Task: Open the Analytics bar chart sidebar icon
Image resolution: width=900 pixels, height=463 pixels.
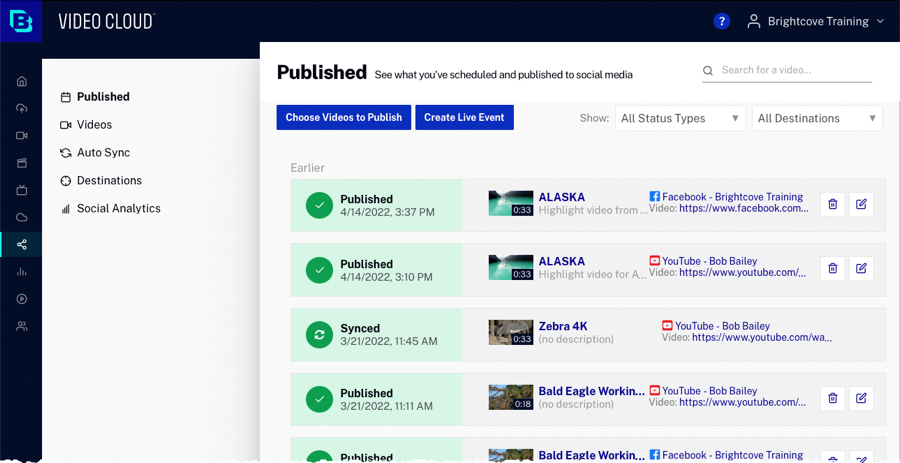Action: pyautogui.click(x=21, y=272)
